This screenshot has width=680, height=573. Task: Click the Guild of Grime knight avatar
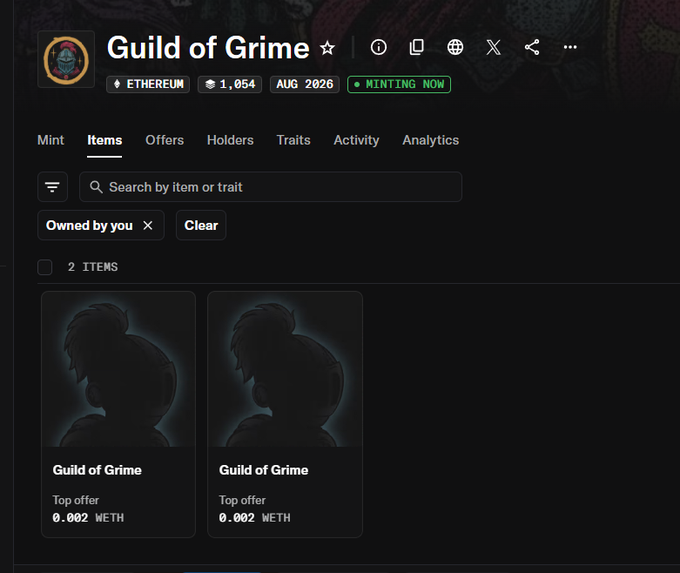pyautogui.click(x=66, y=59)
